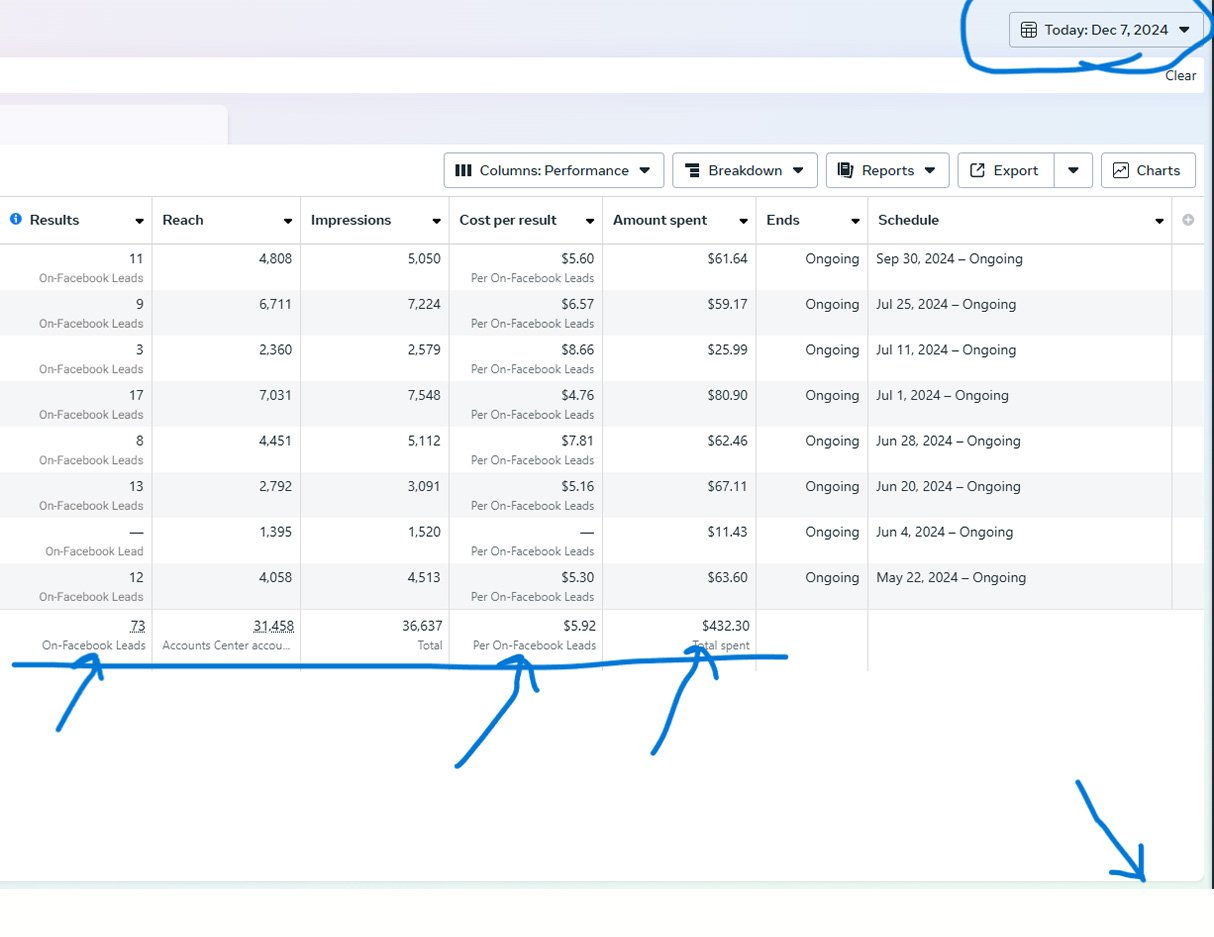Click the calendar icon in date selector
Image resolution: width=1214 pixels, height=937 pixels.
coord(1028,30)
